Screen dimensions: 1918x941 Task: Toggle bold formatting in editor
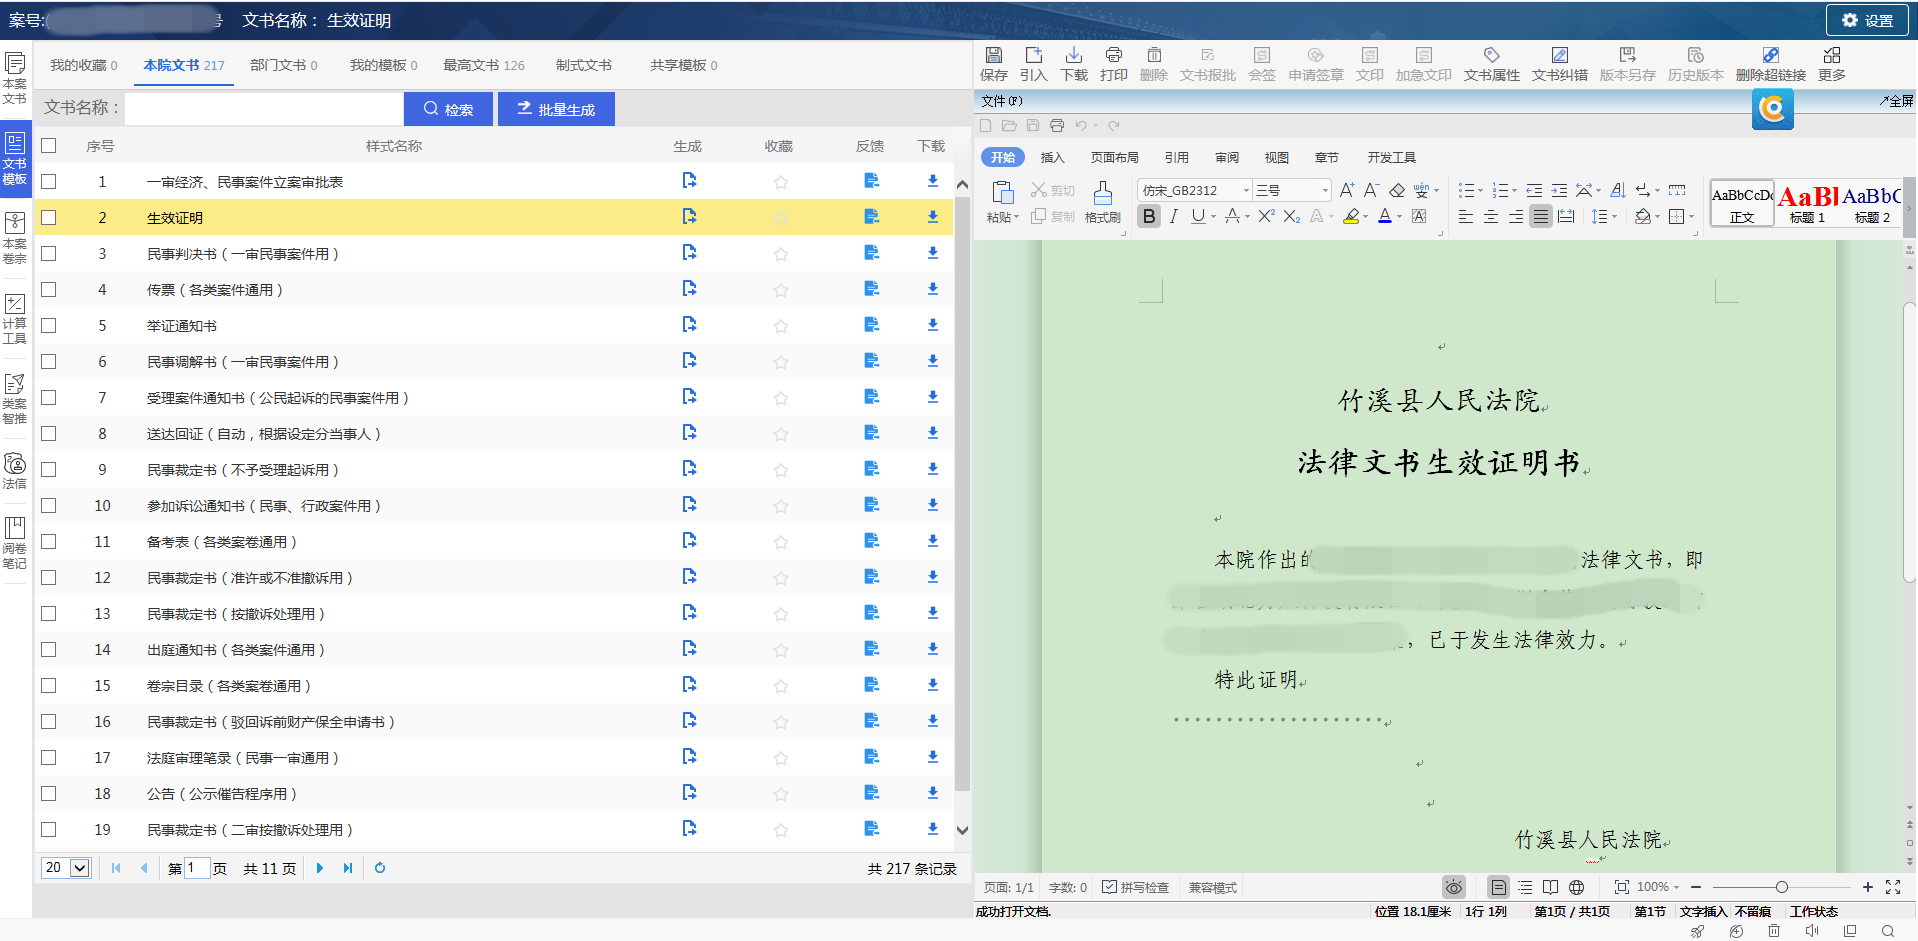[x=1149, y=216]
